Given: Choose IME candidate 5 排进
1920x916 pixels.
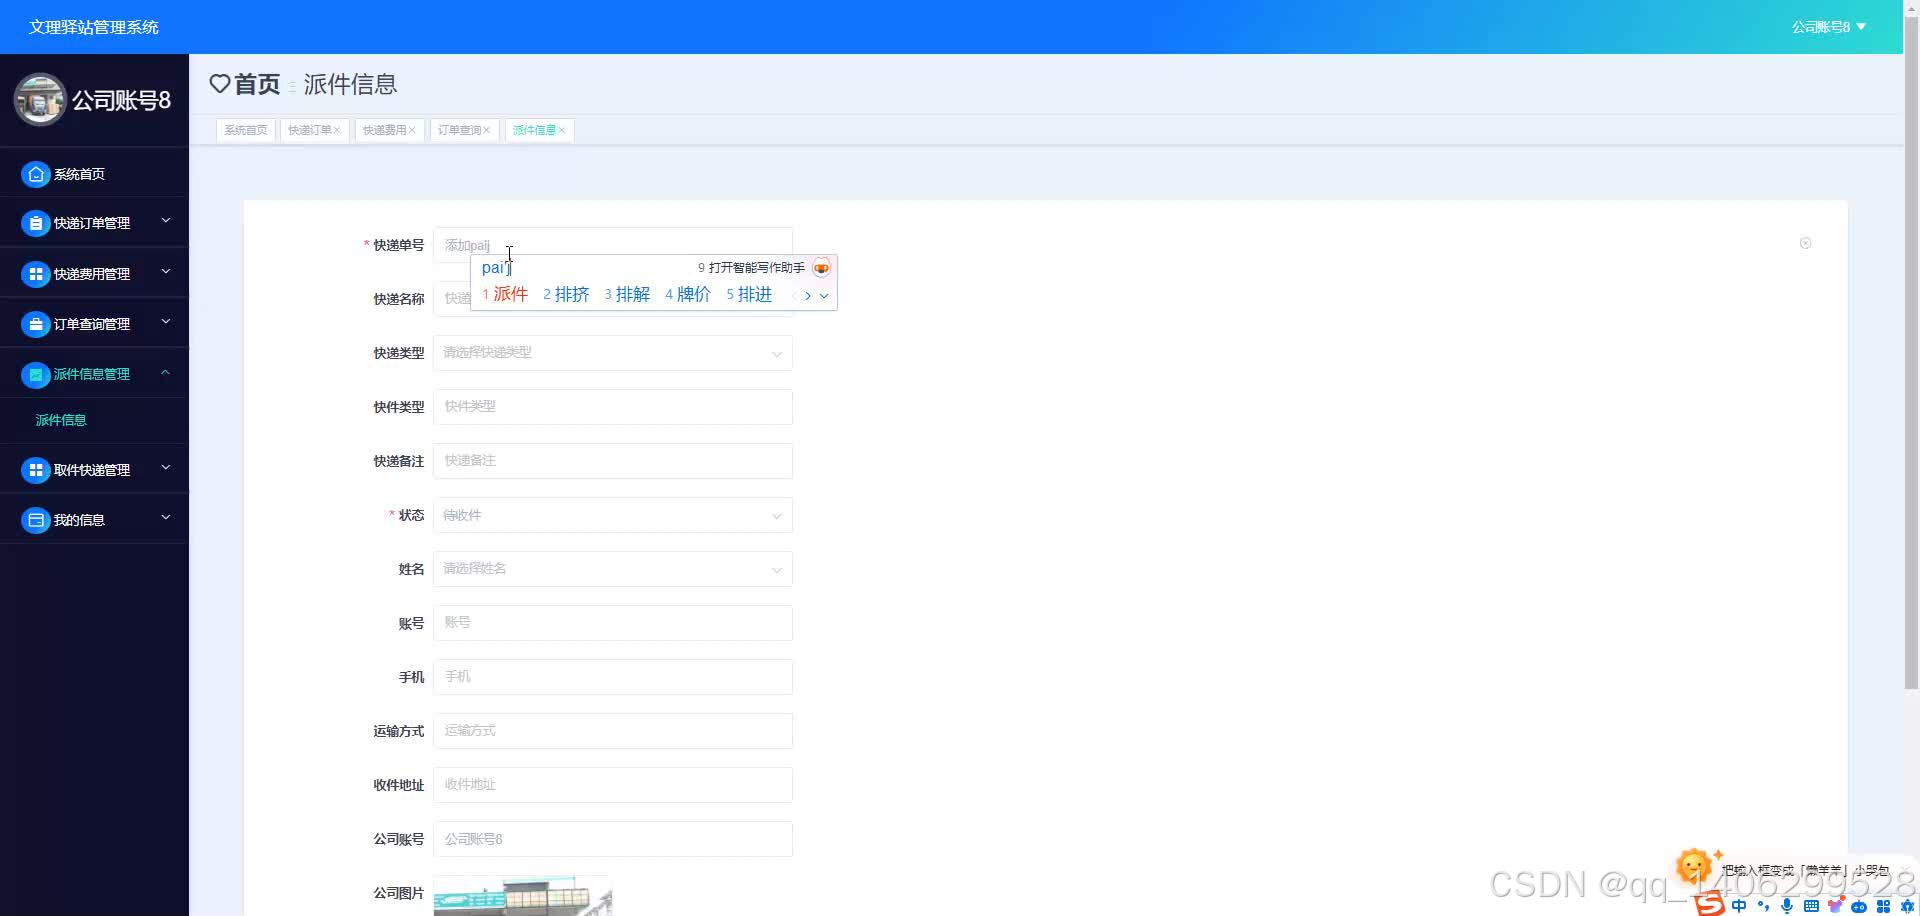Looking at the screenshot, I should 749,294.
